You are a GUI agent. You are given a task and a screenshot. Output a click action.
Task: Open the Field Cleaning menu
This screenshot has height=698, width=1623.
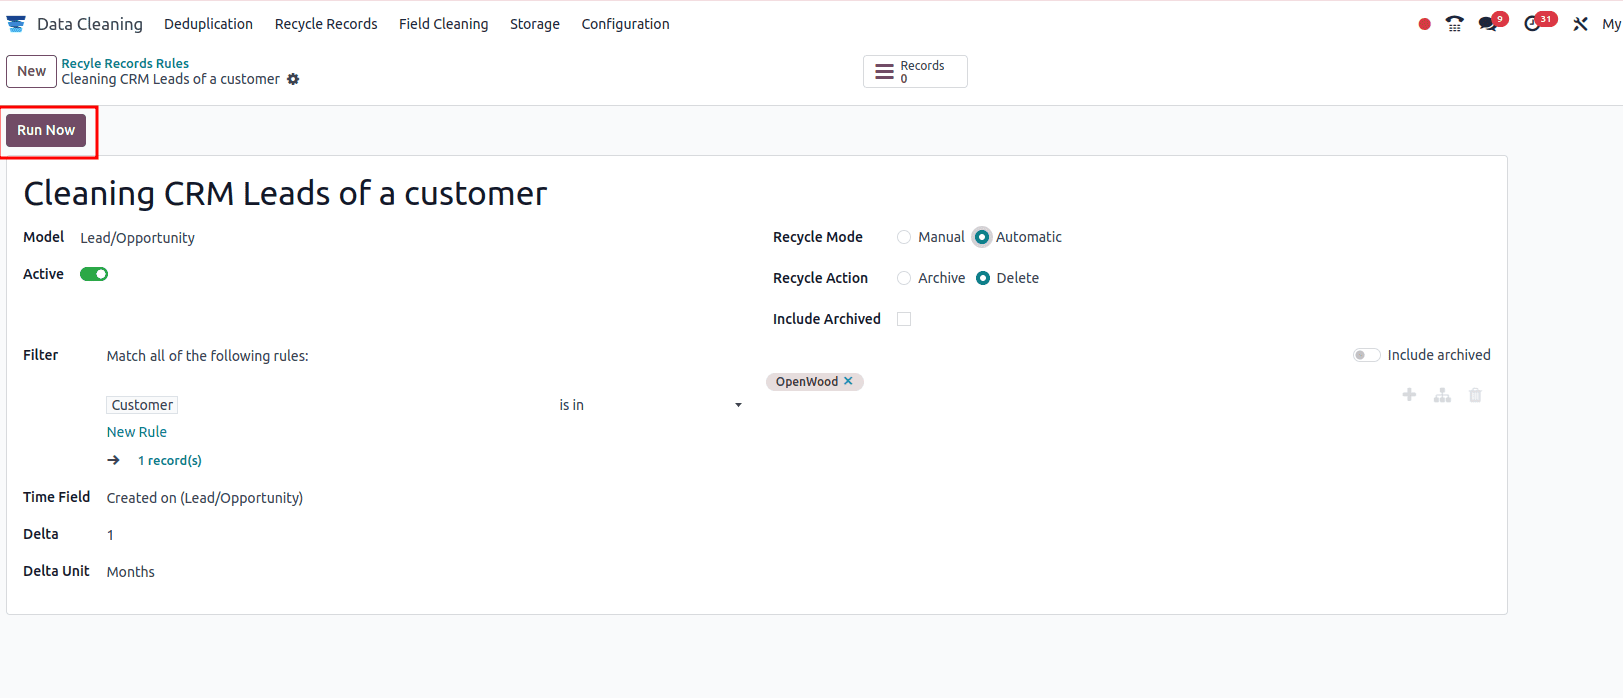(444, 24)
